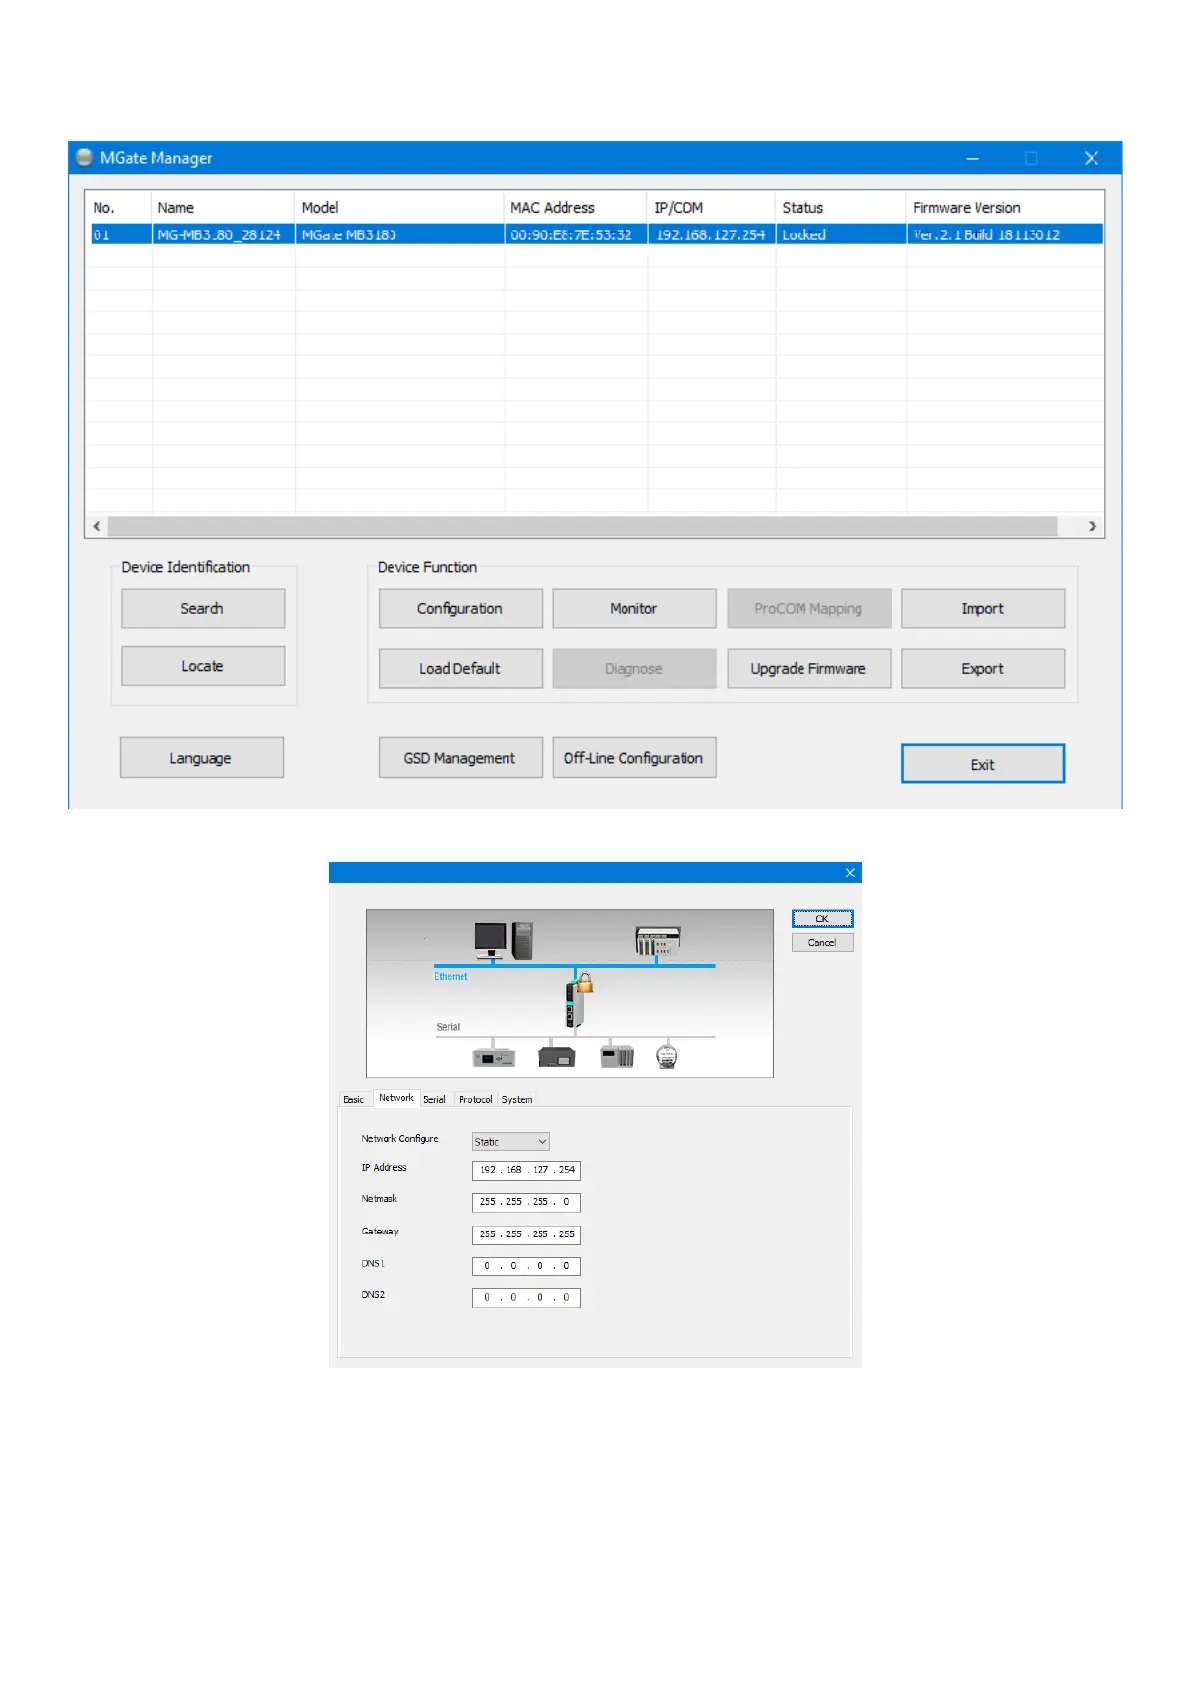Close the configuration dialog with X

pyautogui.click(x=850, y=873)
